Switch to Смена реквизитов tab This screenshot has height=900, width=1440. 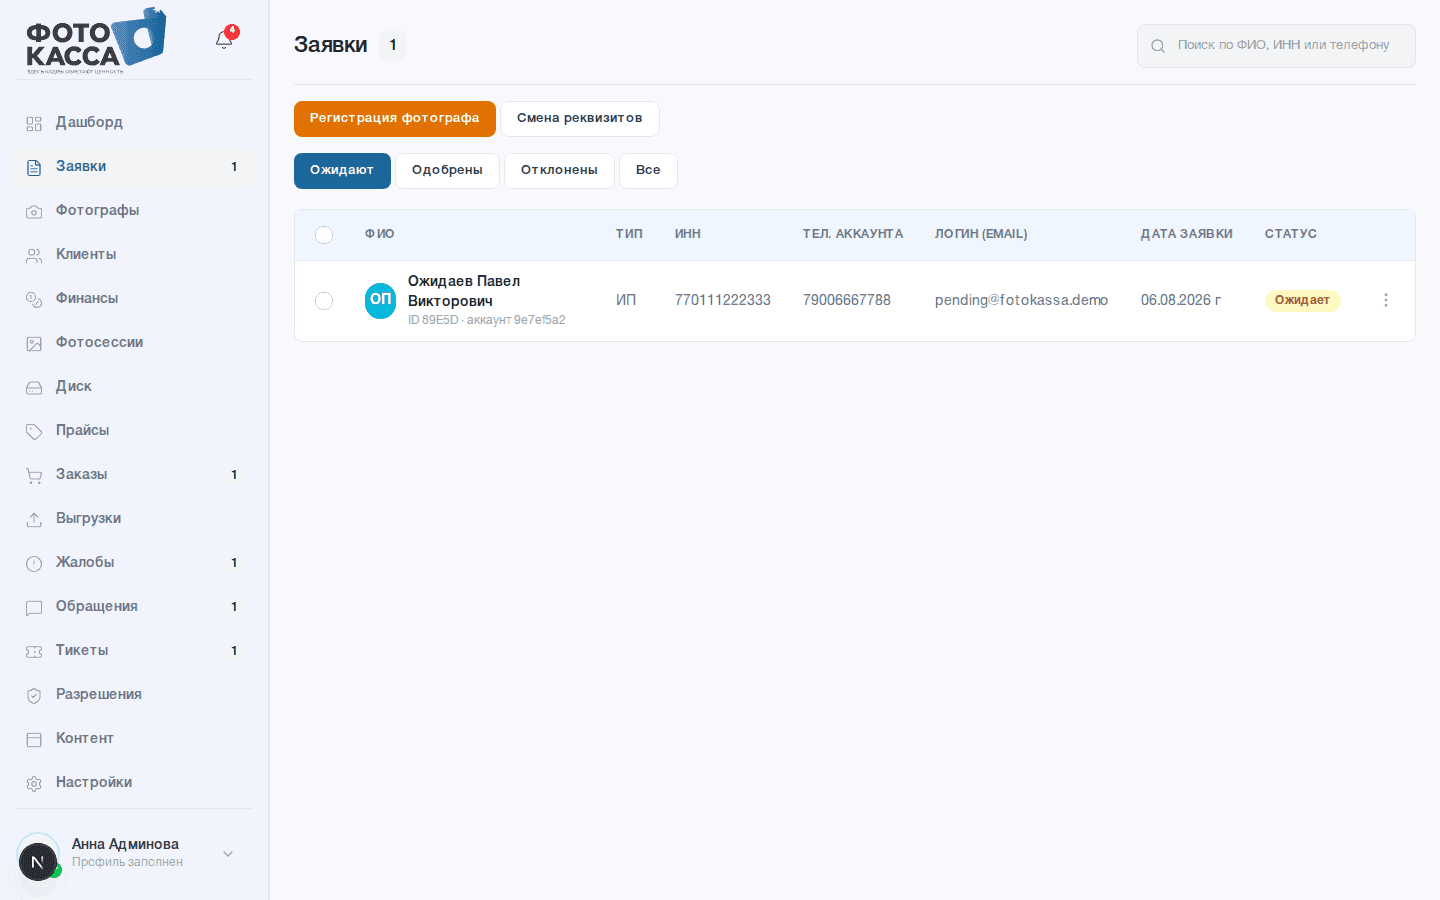coord(580,119)
